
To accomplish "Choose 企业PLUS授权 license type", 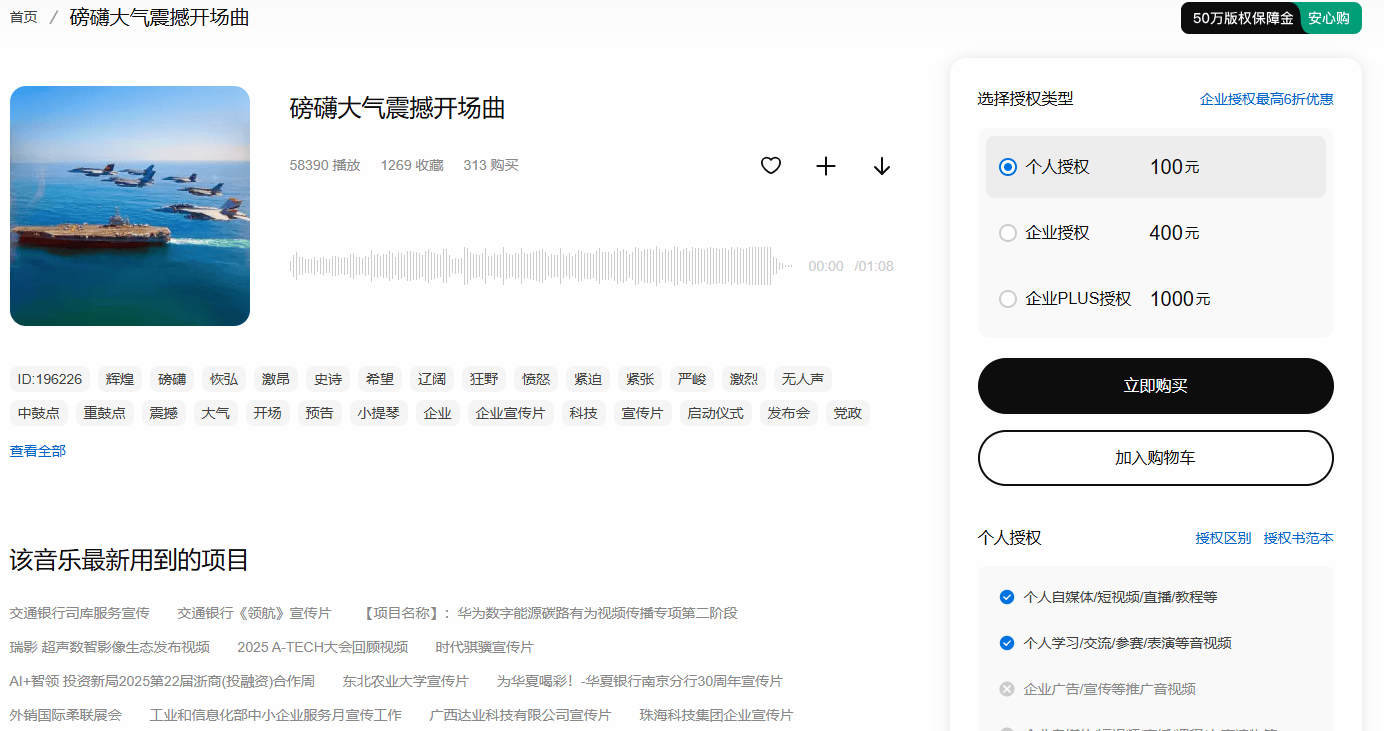I will (1008, 299).
